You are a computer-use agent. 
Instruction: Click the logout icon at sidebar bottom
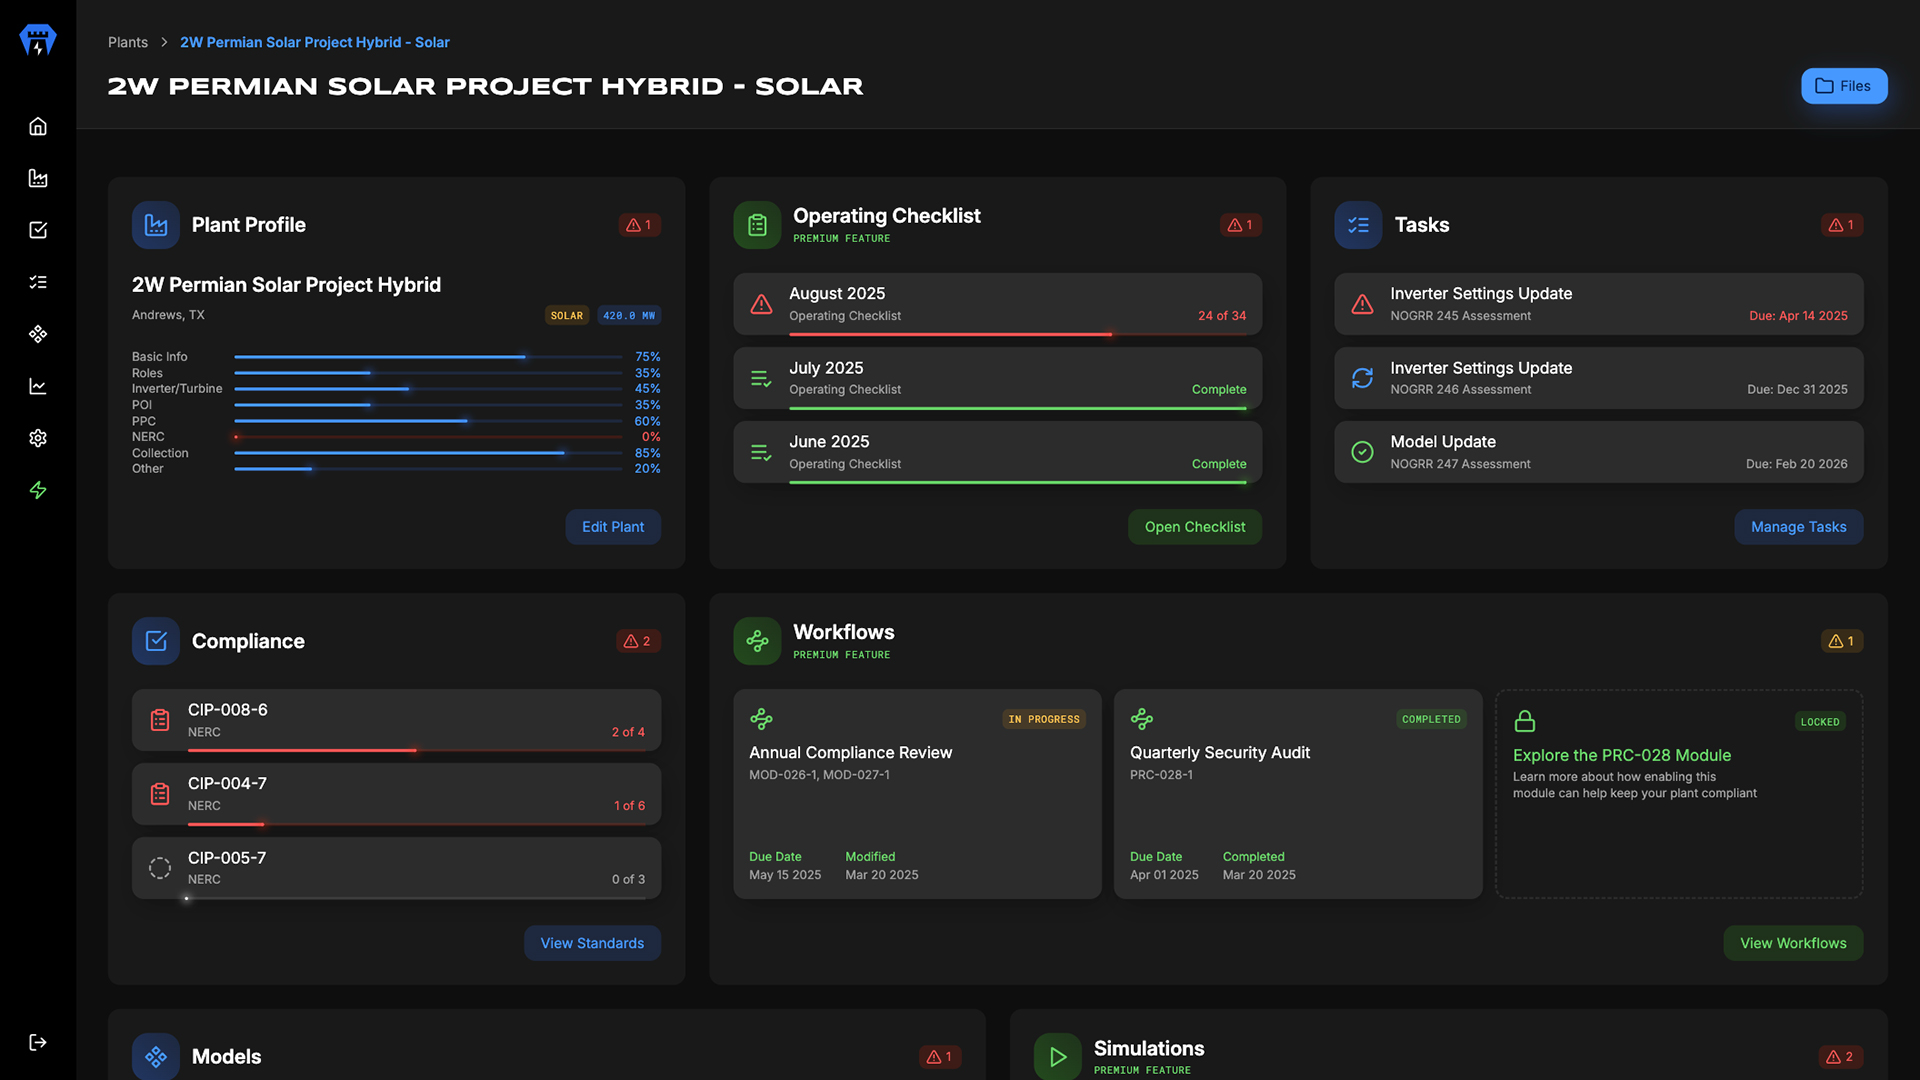(x=38, y=1042)
